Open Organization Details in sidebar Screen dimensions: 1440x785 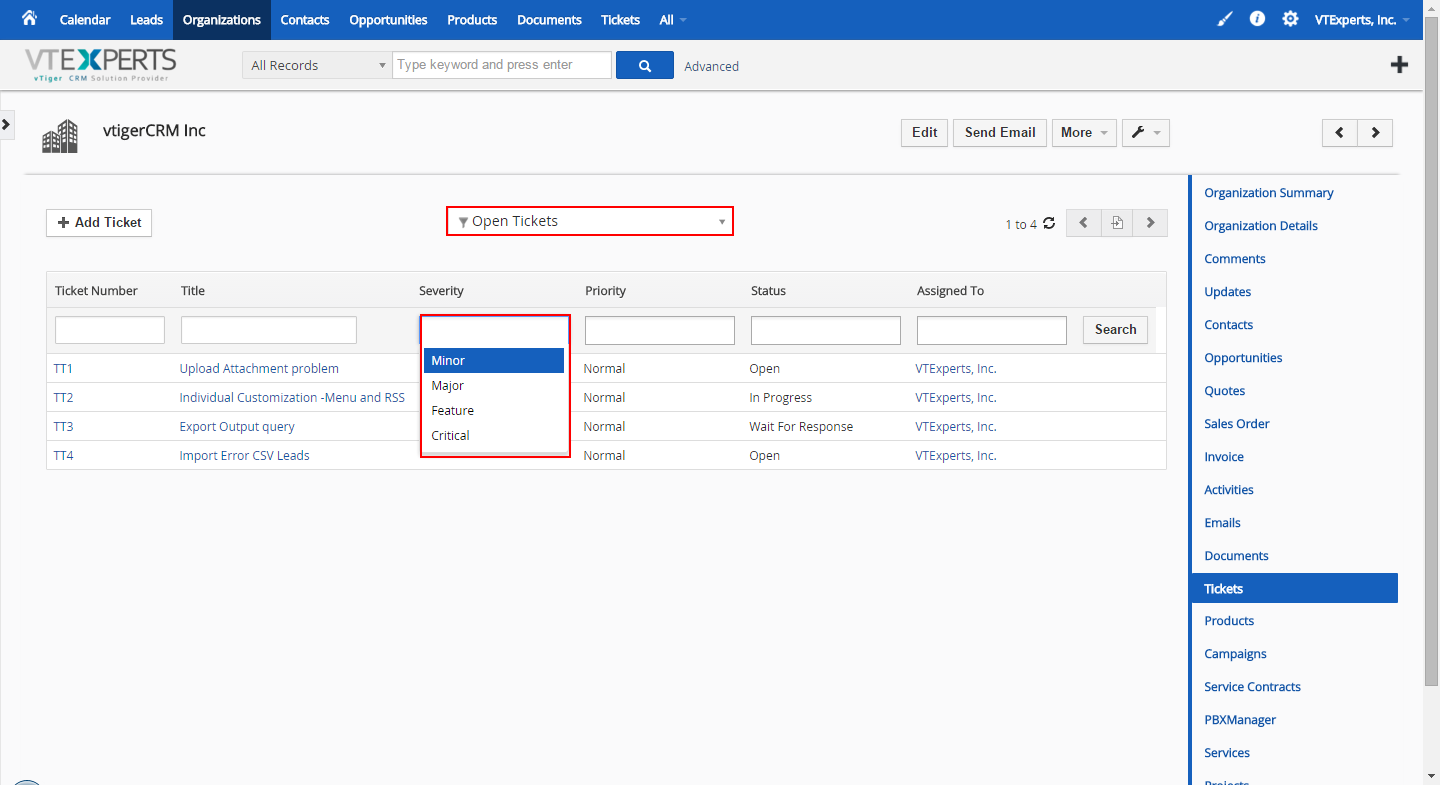(x=1261, y=226)
